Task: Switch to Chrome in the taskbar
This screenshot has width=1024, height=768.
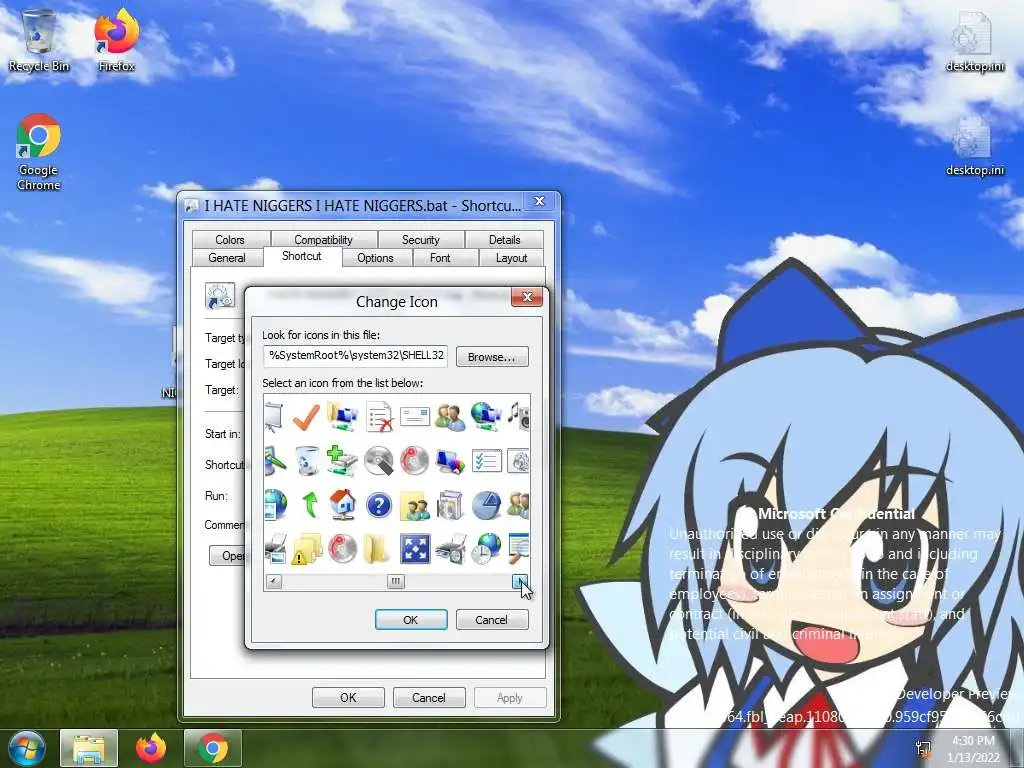Action: [x=213, y=748]
